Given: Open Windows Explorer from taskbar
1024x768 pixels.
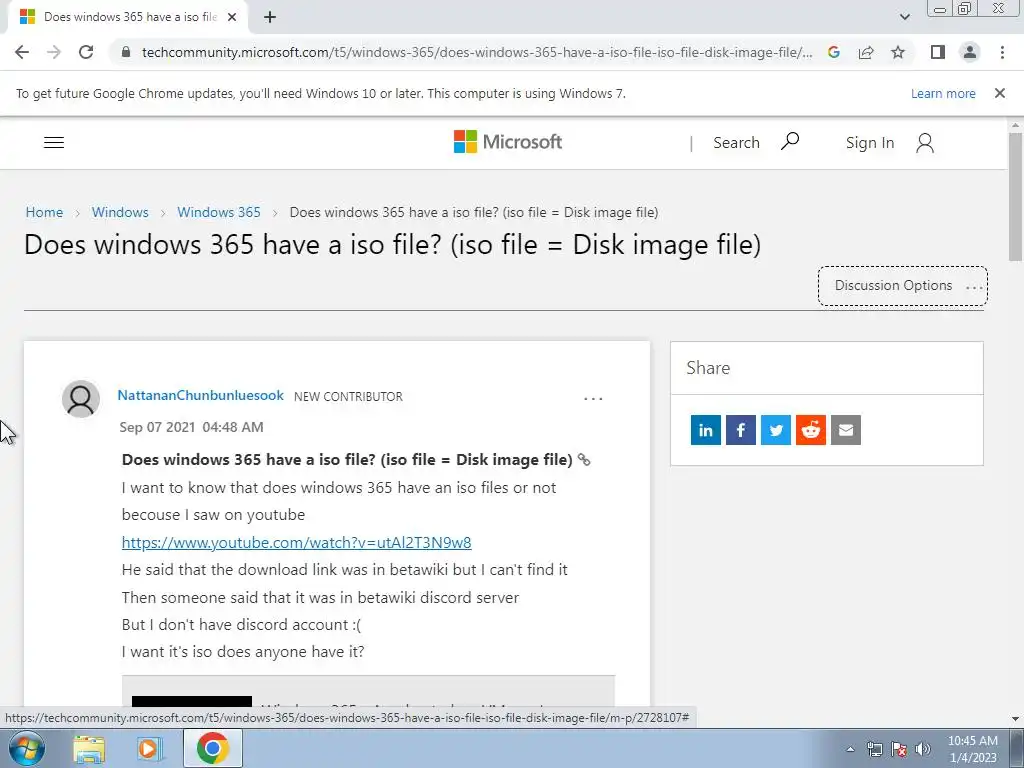Looking at the screenshot, I should pyautogui.click(x=89, y=748).
